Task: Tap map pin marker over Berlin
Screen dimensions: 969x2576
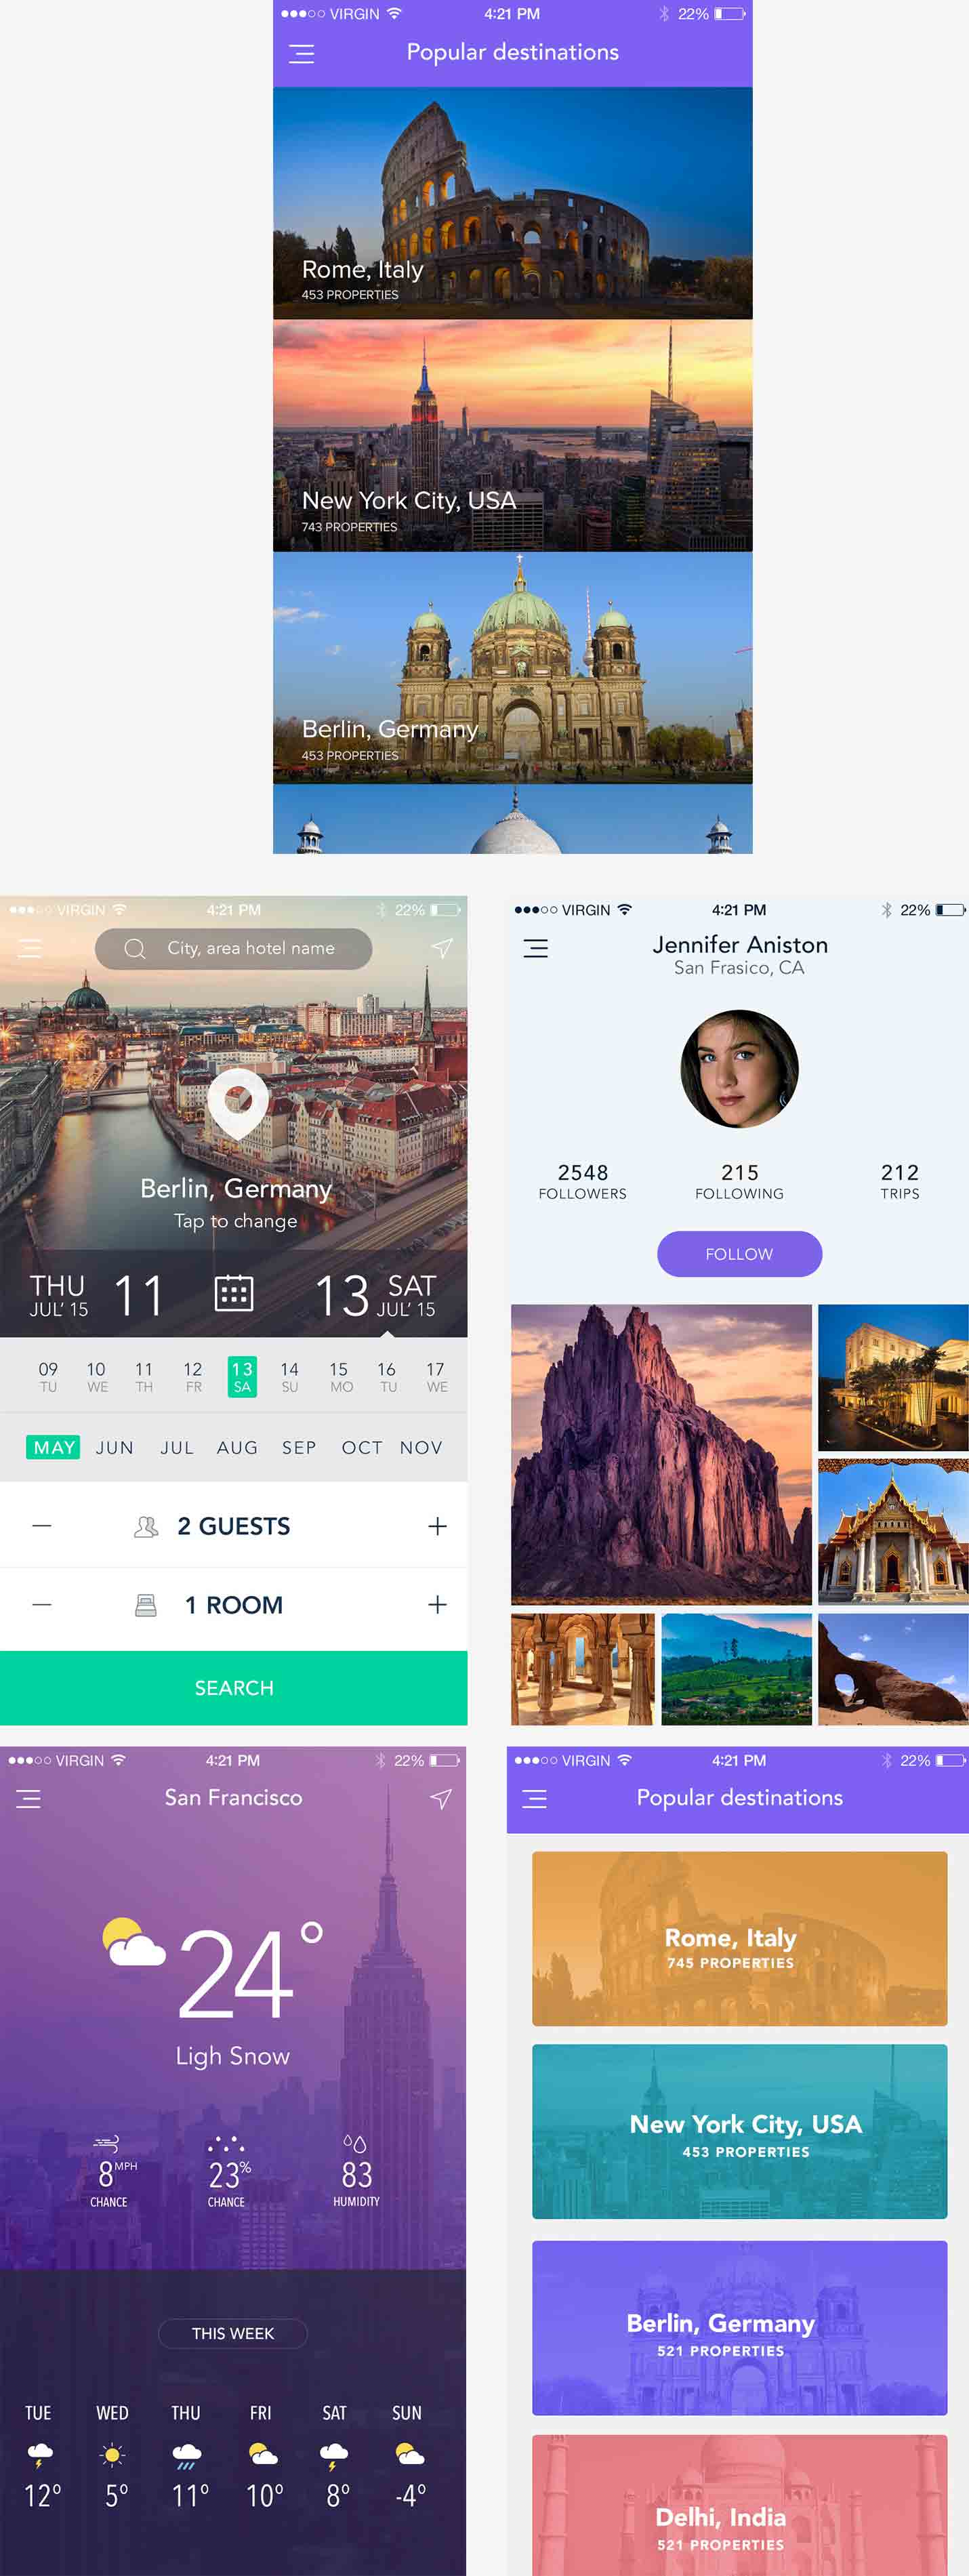Action: [238, 1104]
